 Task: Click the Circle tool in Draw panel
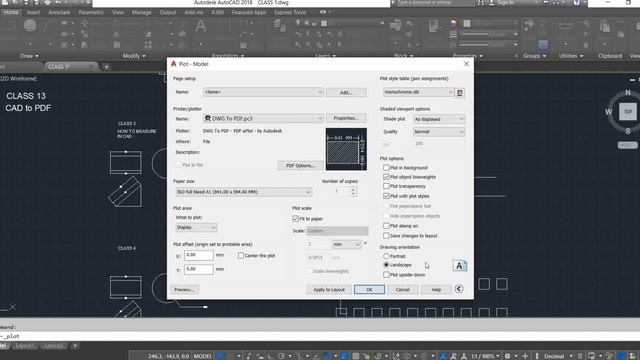tap(30, 26)
